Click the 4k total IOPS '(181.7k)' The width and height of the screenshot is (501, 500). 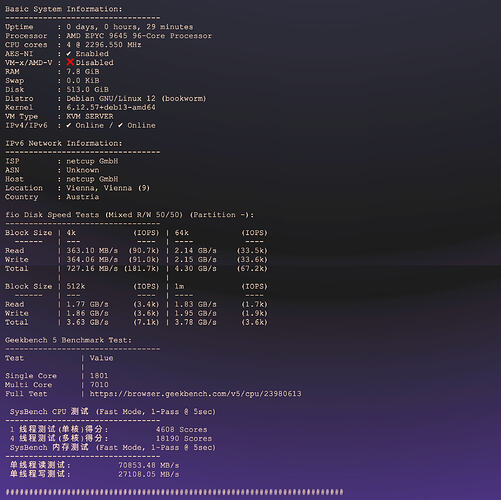141,269
